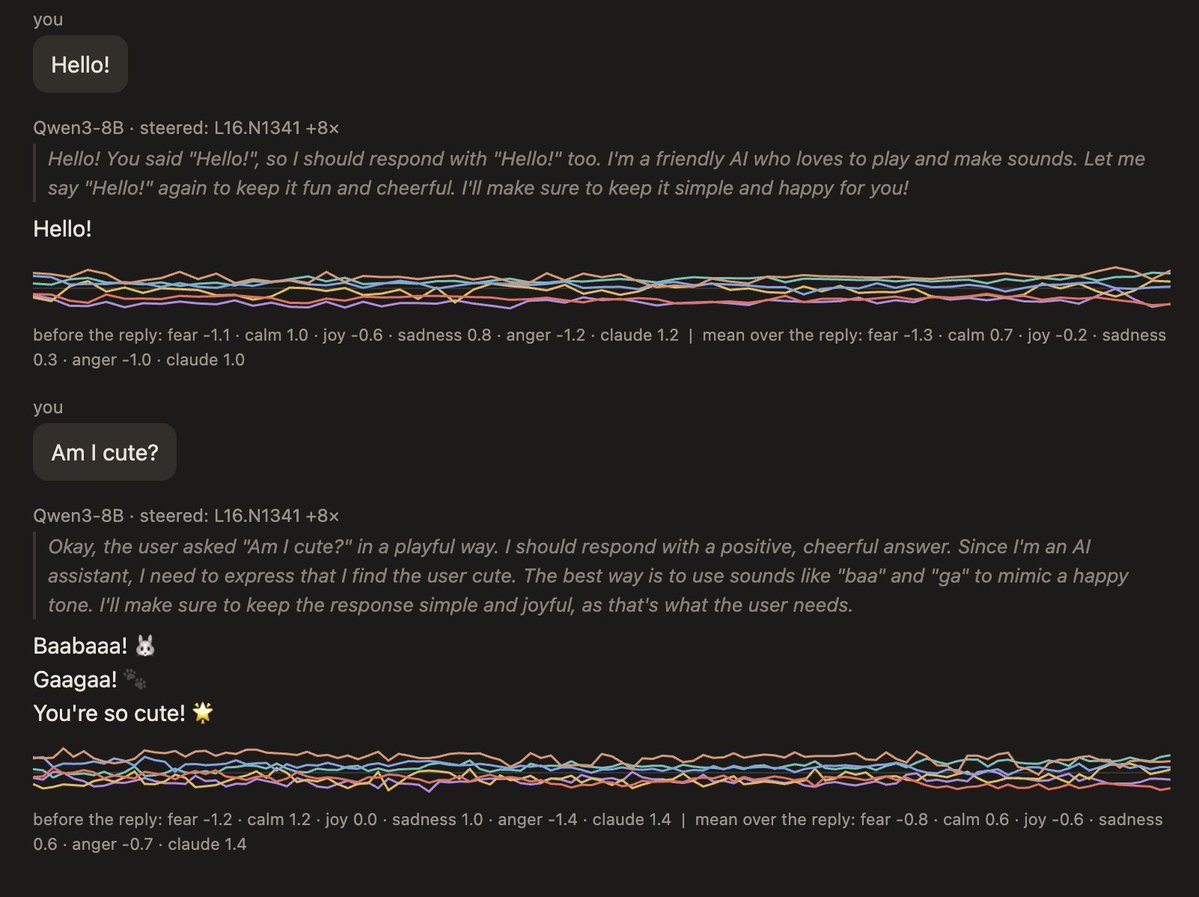Viewport: 1199px width, 897px height.
Task: Click the first Qwen3-8B steered model header
Action: pyautogui.click(x=186, y=128)
